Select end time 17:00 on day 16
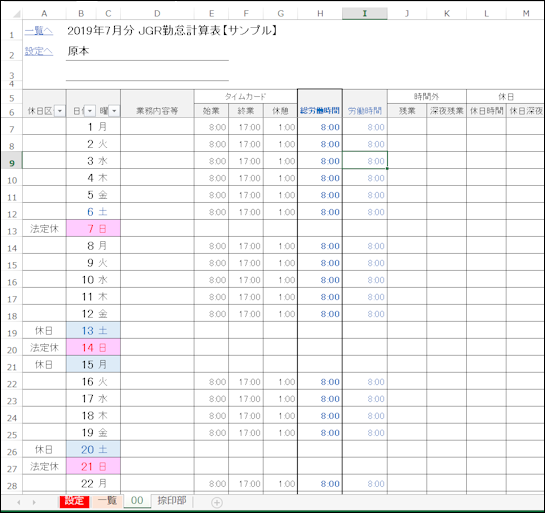This screenshot has width=545, height=513. [246, 381]
